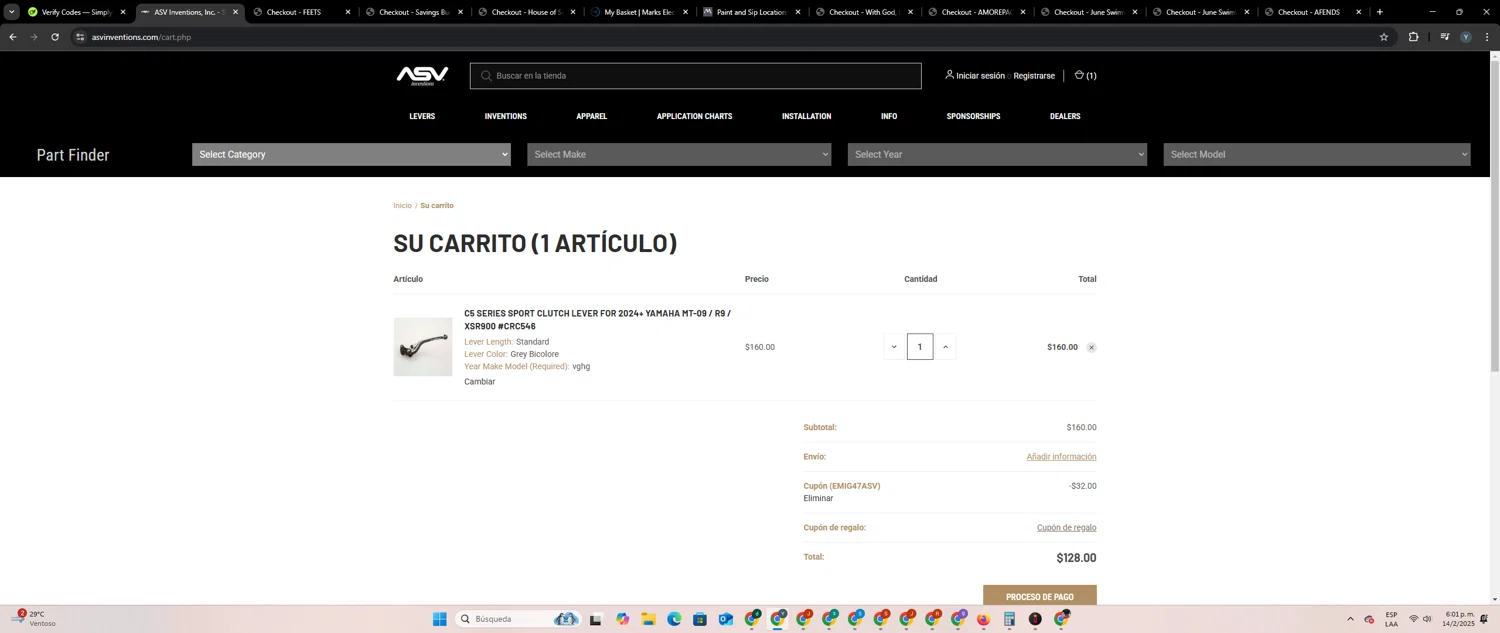Switch to My Basket Marks tab
This screenshot has width=1500, height=633.
[x=640, y=12]
